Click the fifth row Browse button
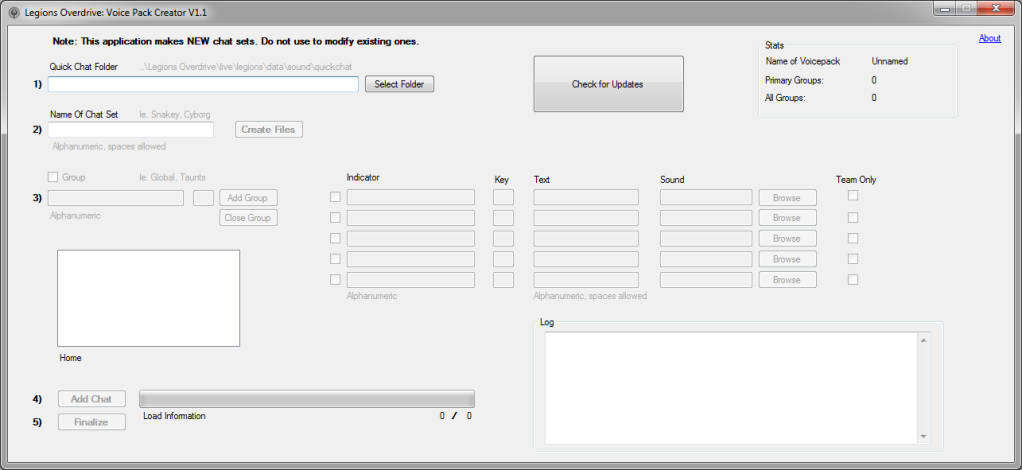The image size is (1022, 470). [787, 280]
